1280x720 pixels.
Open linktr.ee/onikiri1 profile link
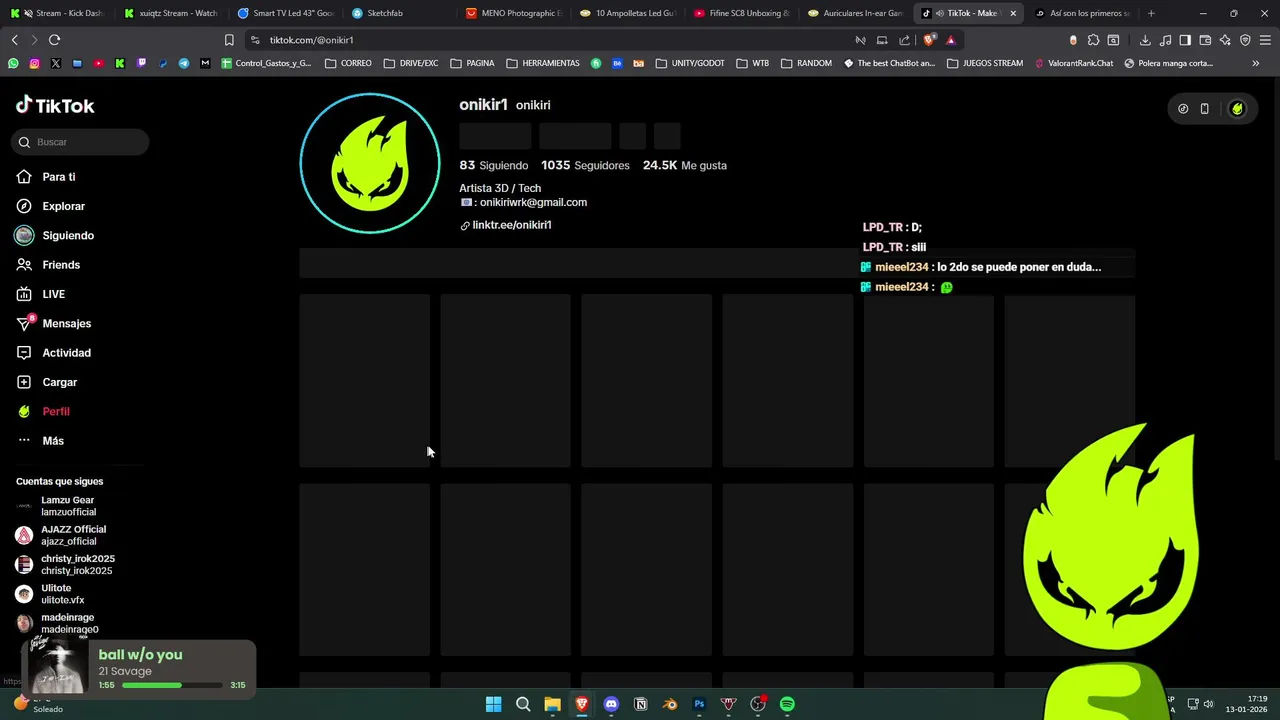pos(511,225)
